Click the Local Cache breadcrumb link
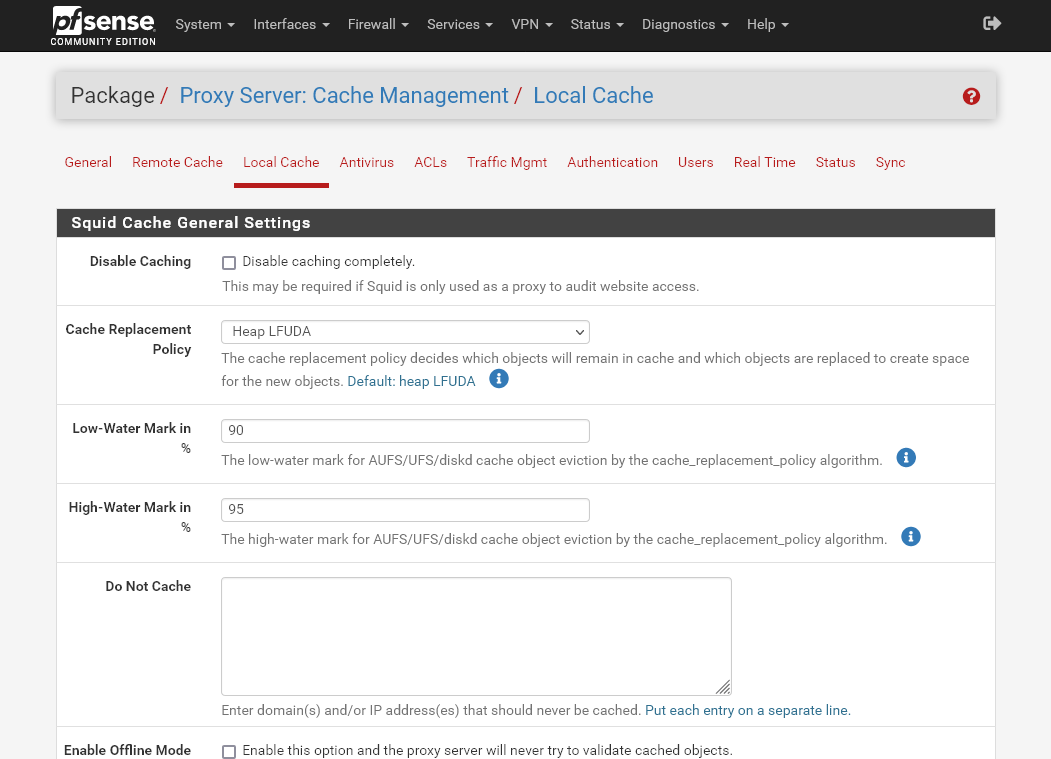Image resolution: width=1051 pixels, height=759 pixels. [x=593, y=96]
